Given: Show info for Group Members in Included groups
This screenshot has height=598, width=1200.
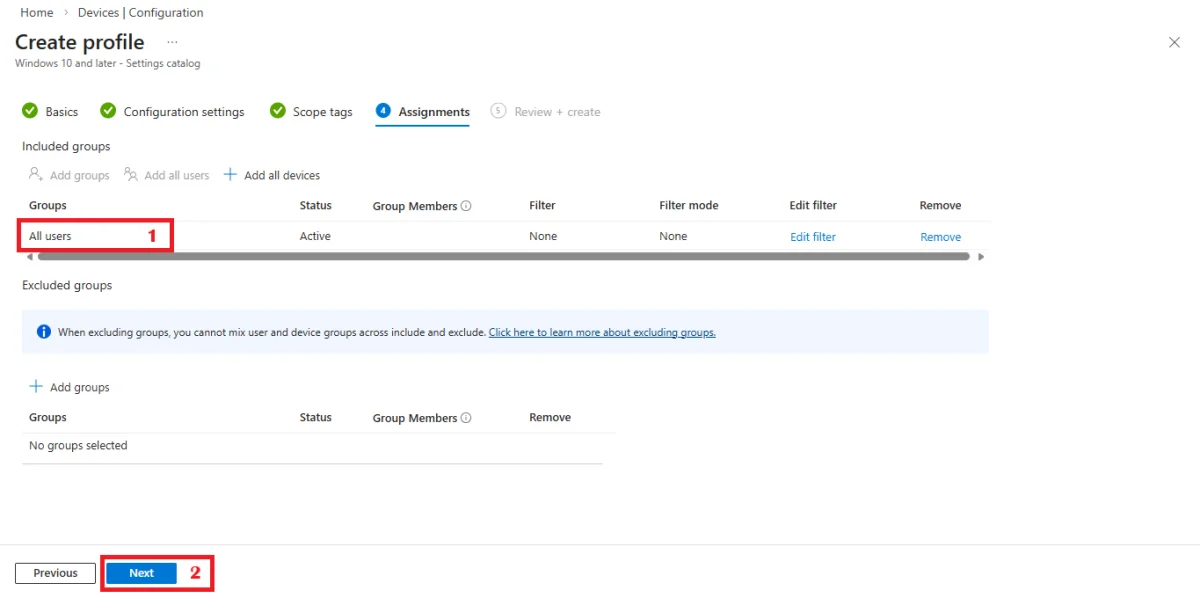Looking at the screenshot, I should tap(466, 206).
